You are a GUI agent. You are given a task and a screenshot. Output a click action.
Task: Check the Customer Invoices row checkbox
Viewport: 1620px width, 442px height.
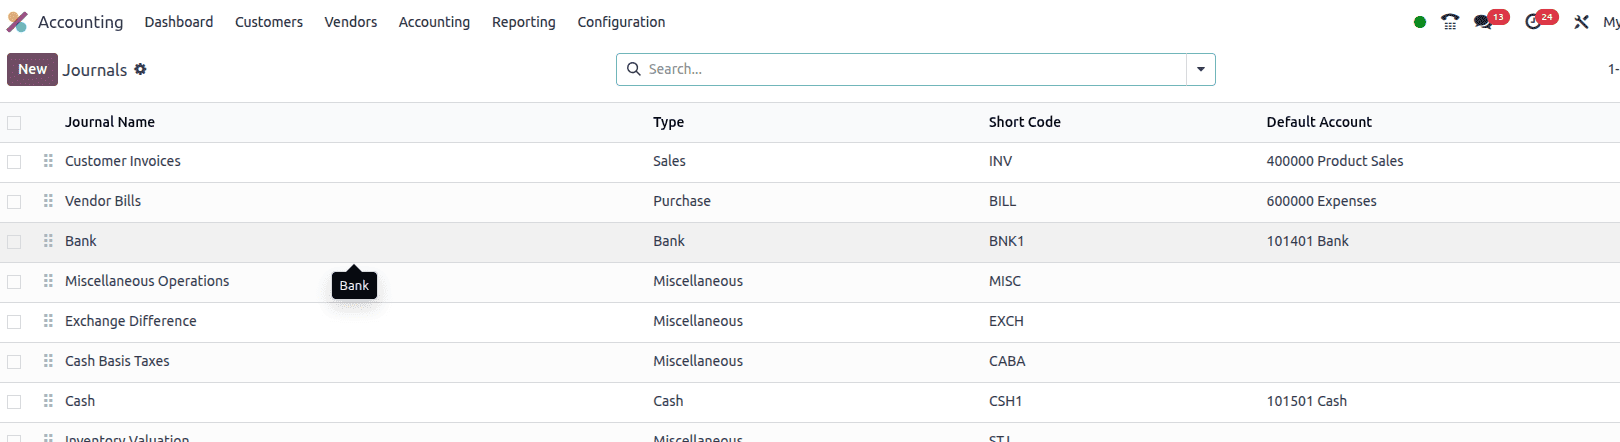click(14, 162)
